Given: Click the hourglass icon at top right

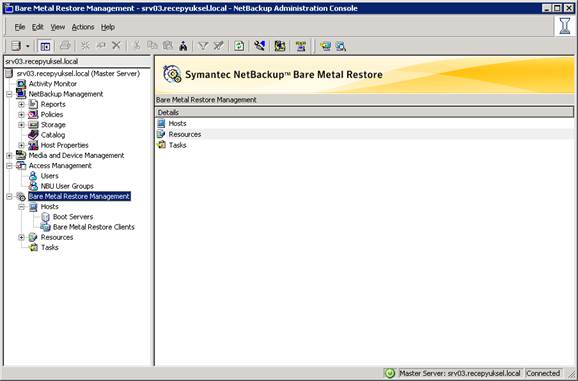Looking at the screenshot, I should pyautogui.click(x=565, y=26).
